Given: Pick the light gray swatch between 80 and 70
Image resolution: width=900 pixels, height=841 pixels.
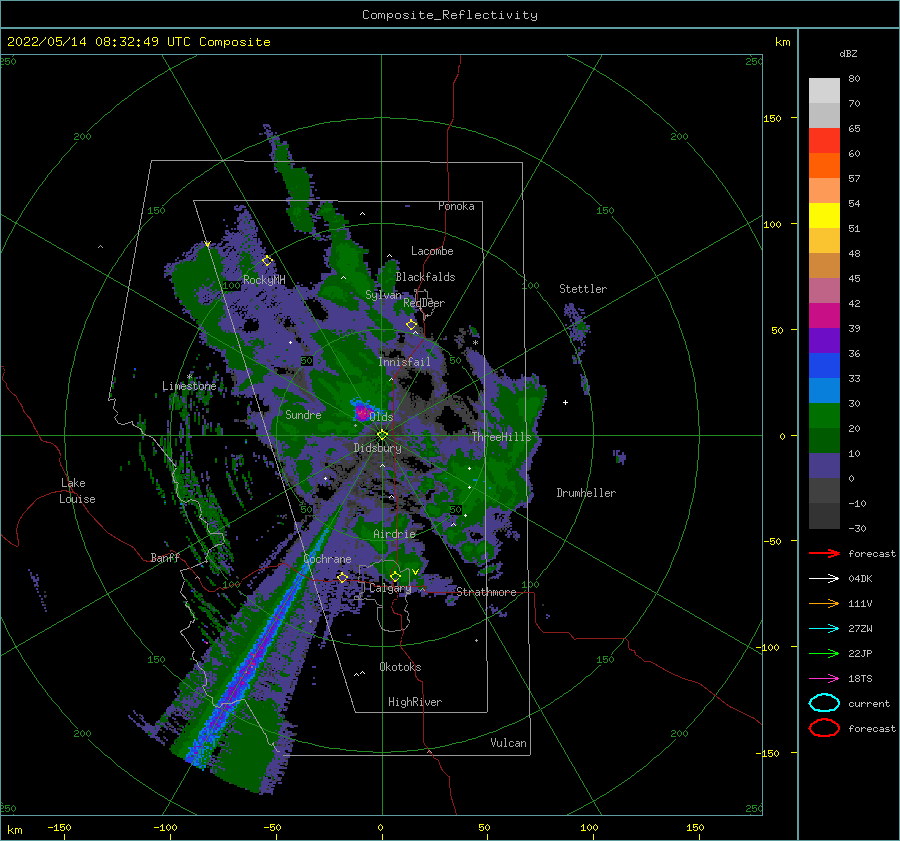Looking at the screenshot, I should [x=824, y=91].
